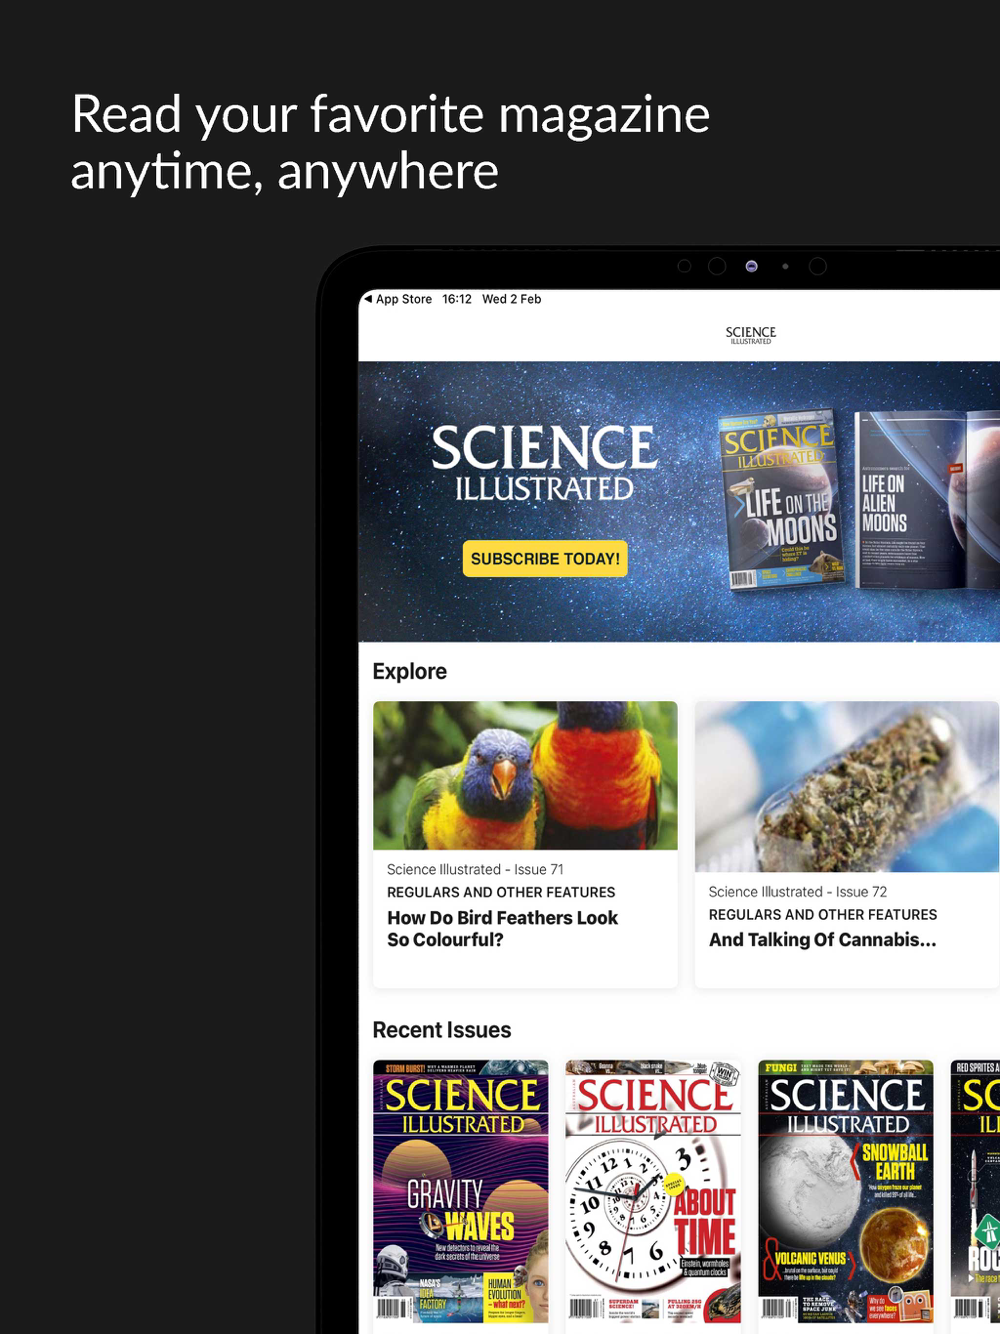This screenshot has width=1000, height=1334.
Task: Open the Science Illustrated header logo
Action: pyautogui.click(x=751, y=335)
